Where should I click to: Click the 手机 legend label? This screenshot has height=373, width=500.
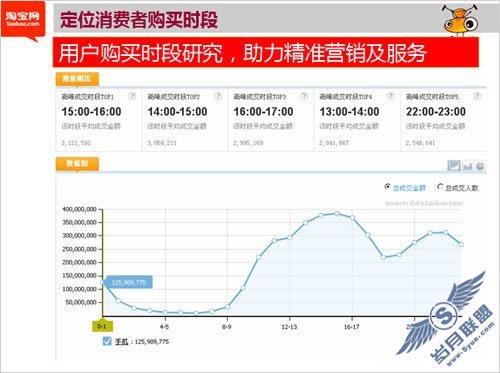coord(121,341)
